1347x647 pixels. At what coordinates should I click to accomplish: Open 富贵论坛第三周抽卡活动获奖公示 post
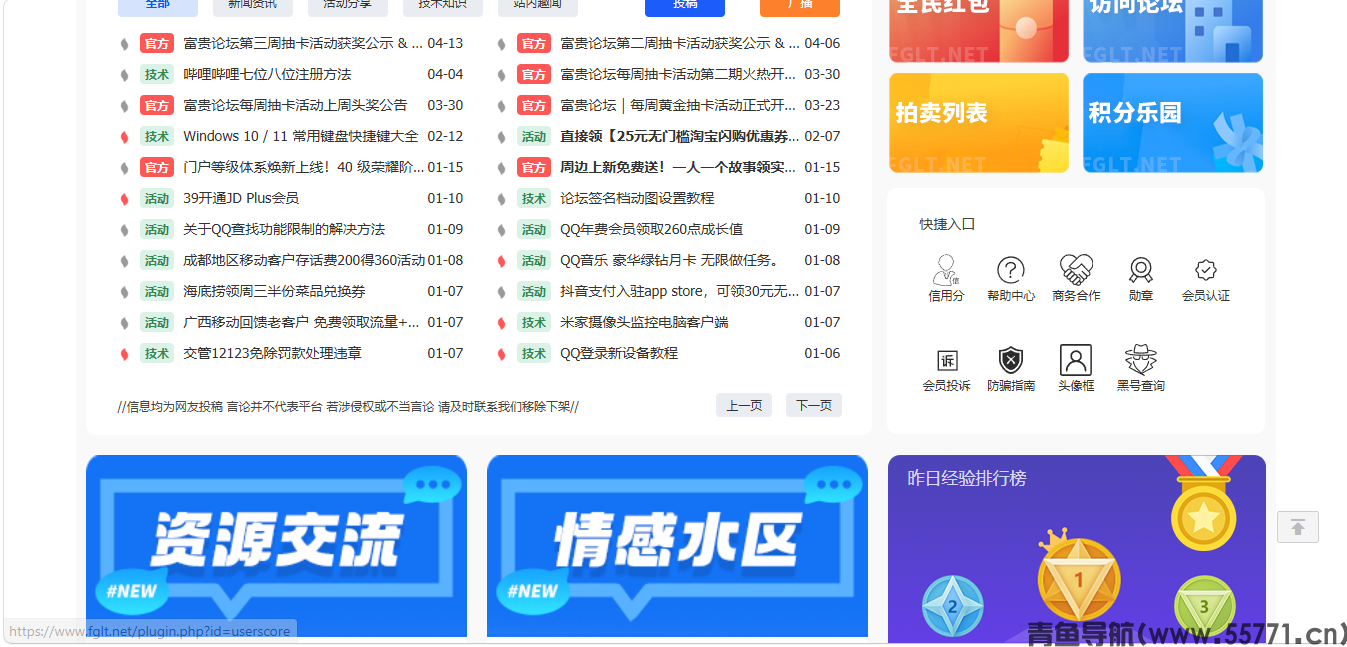pyautogui.click(x=303, y=43)
